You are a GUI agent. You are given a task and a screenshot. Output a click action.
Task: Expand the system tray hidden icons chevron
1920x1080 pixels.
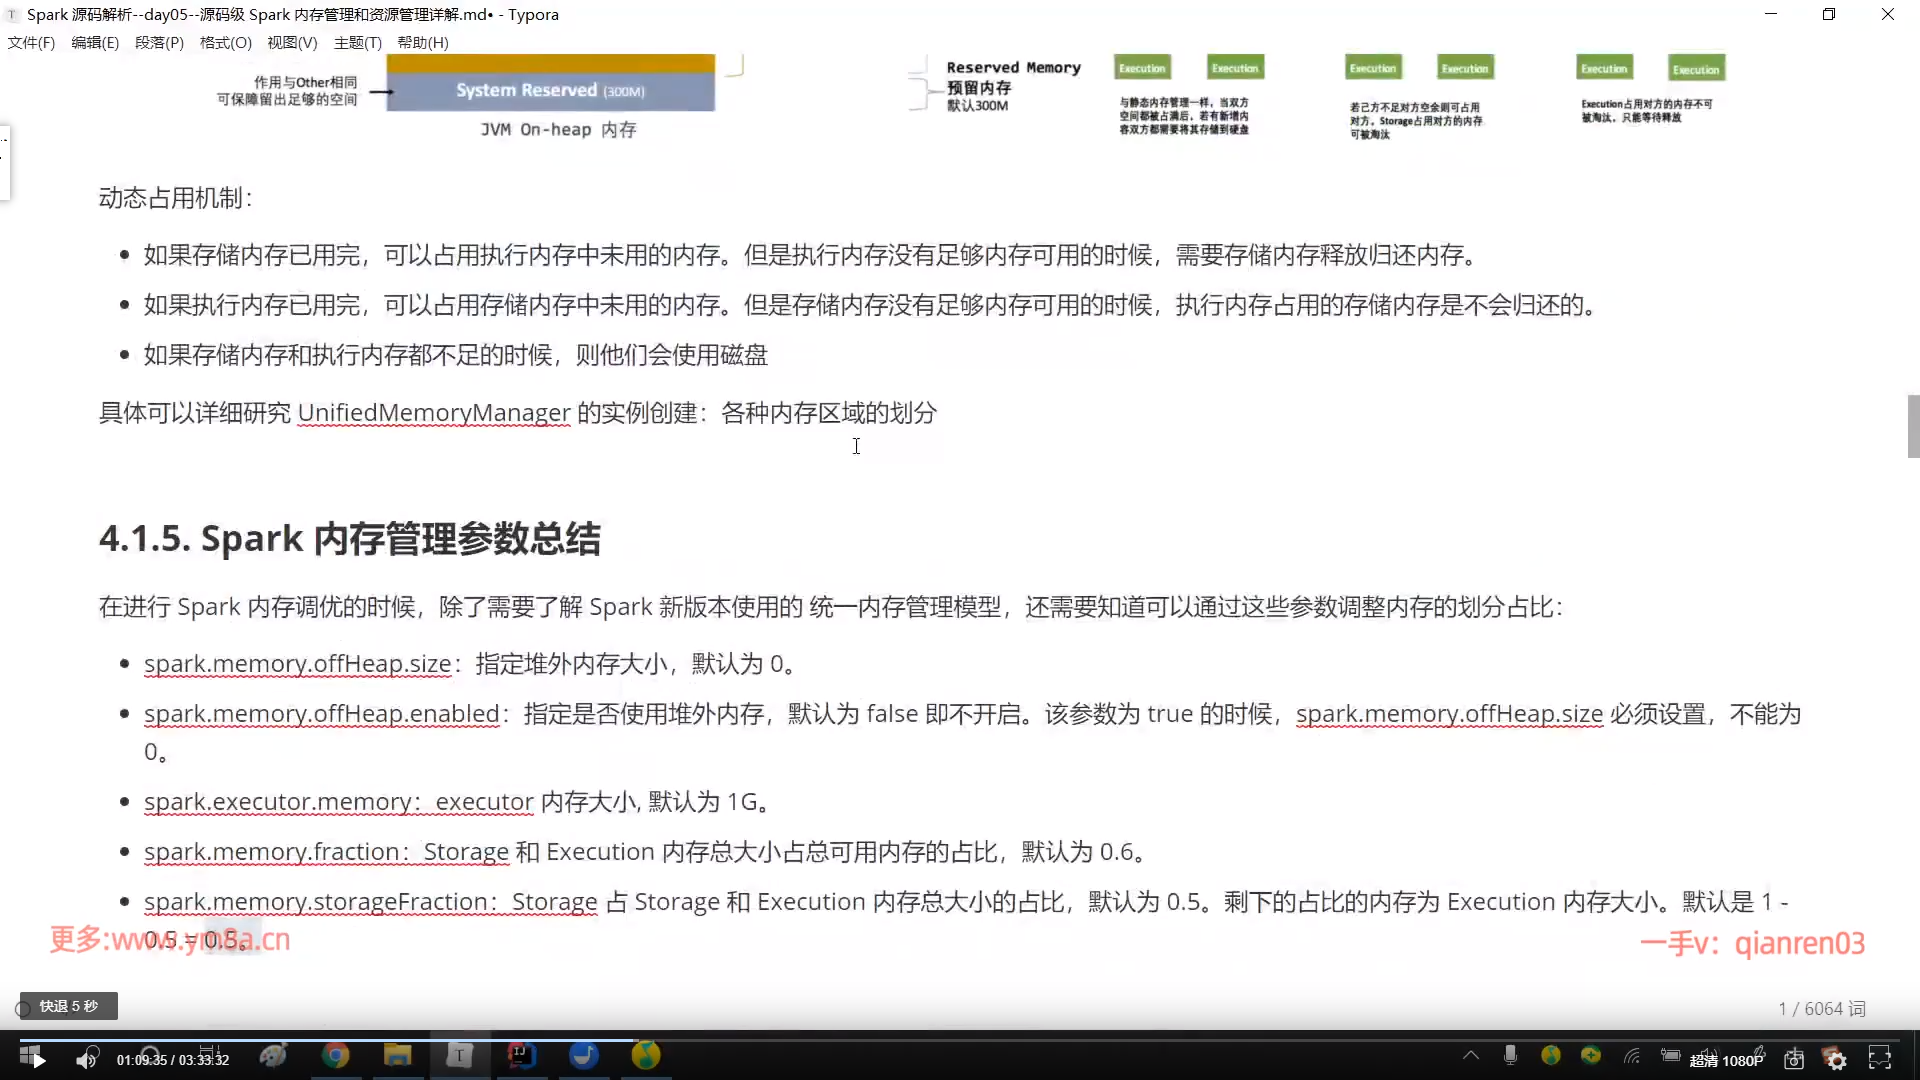pyautogui.click(x=1471, y=1055)
